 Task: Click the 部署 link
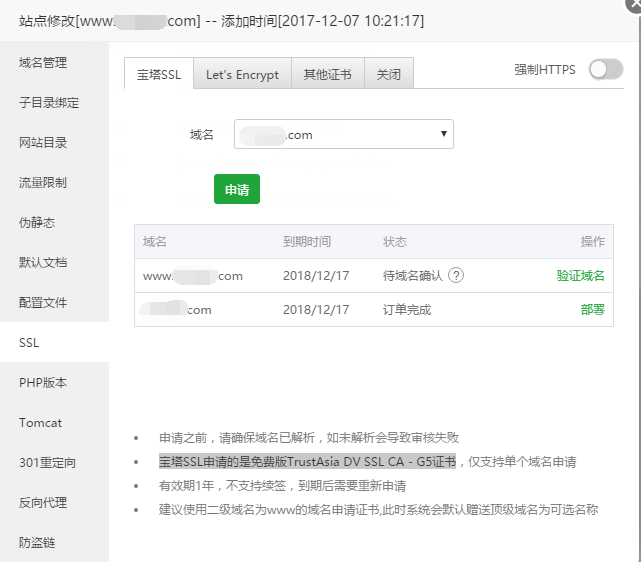pyautogui.click(x=592, y=309)
